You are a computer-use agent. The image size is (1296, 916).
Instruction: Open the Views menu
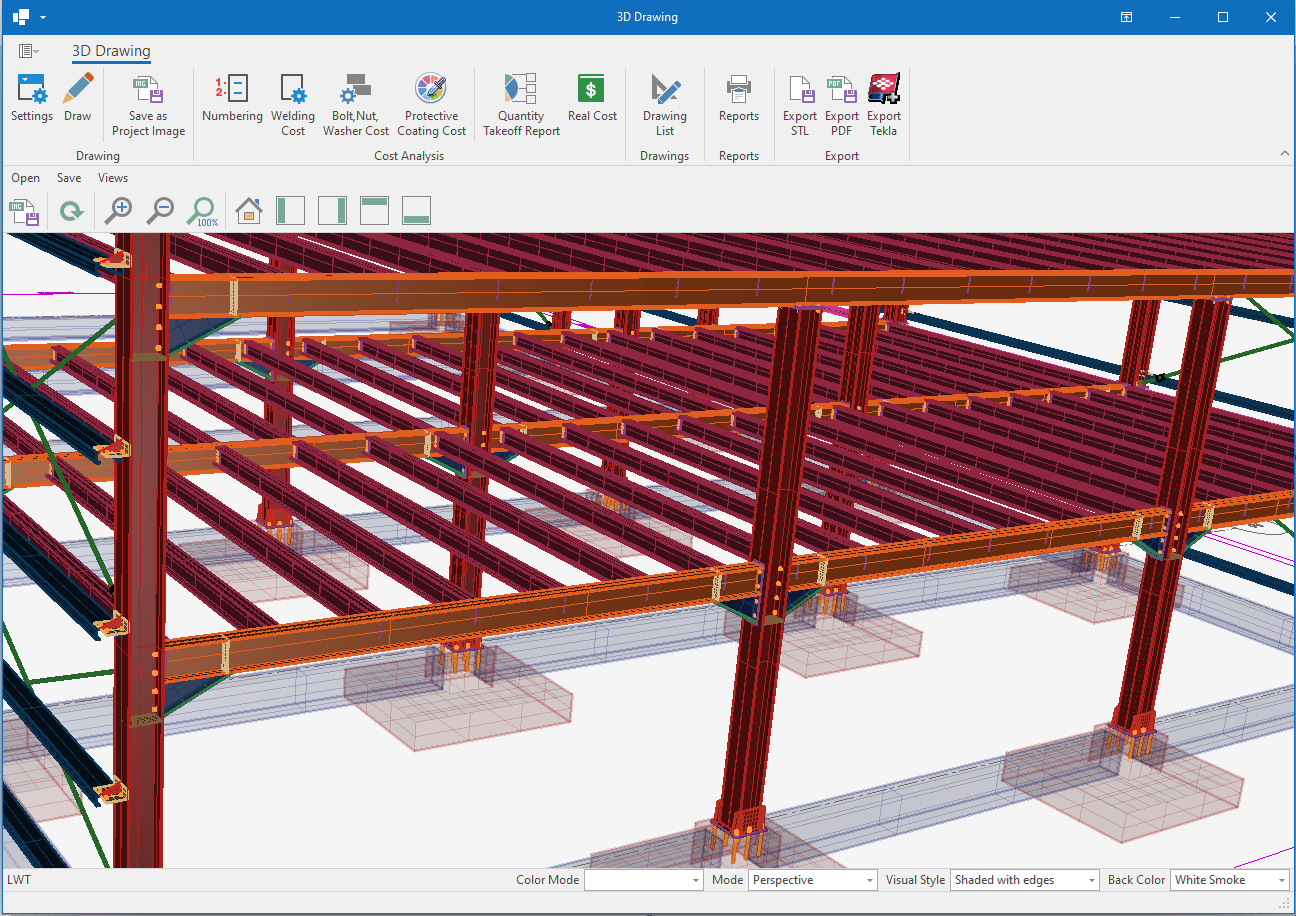click(x=113, y=178)
